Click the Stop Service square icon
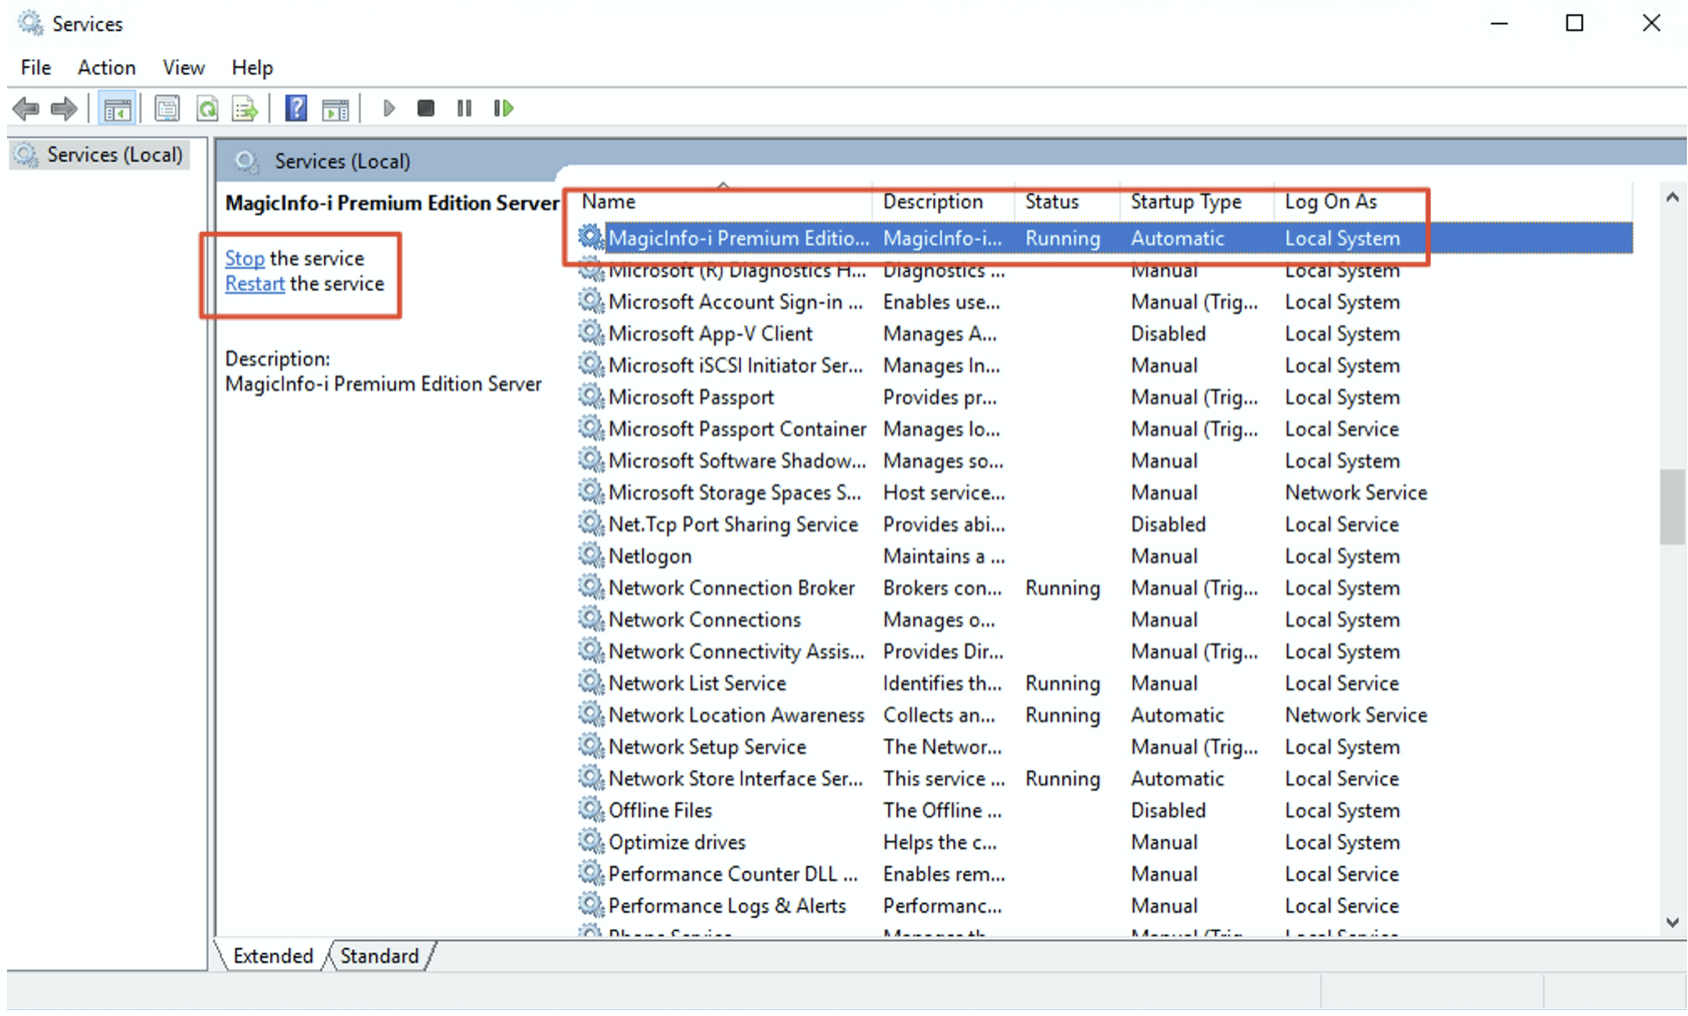Image resolution: width=1688 pixels, height=1016 pixels. point(426,107)
